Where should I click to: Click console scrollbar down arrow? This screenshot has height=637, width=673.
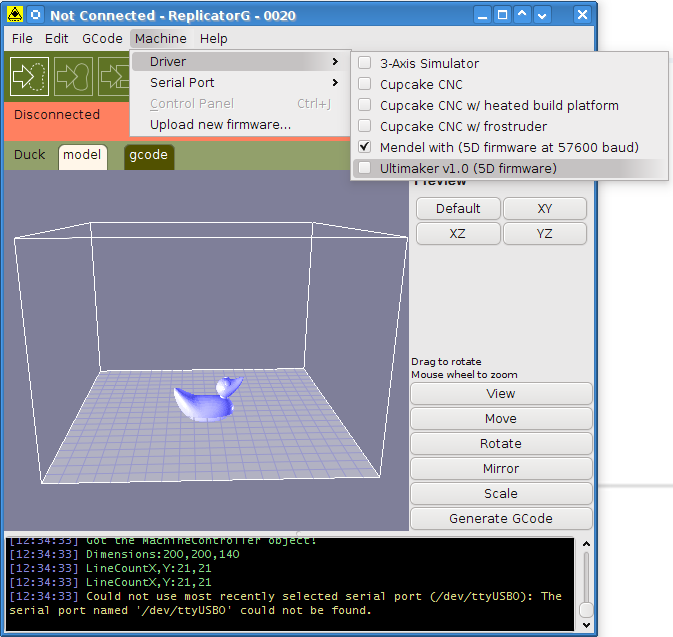tap(586, 625)
